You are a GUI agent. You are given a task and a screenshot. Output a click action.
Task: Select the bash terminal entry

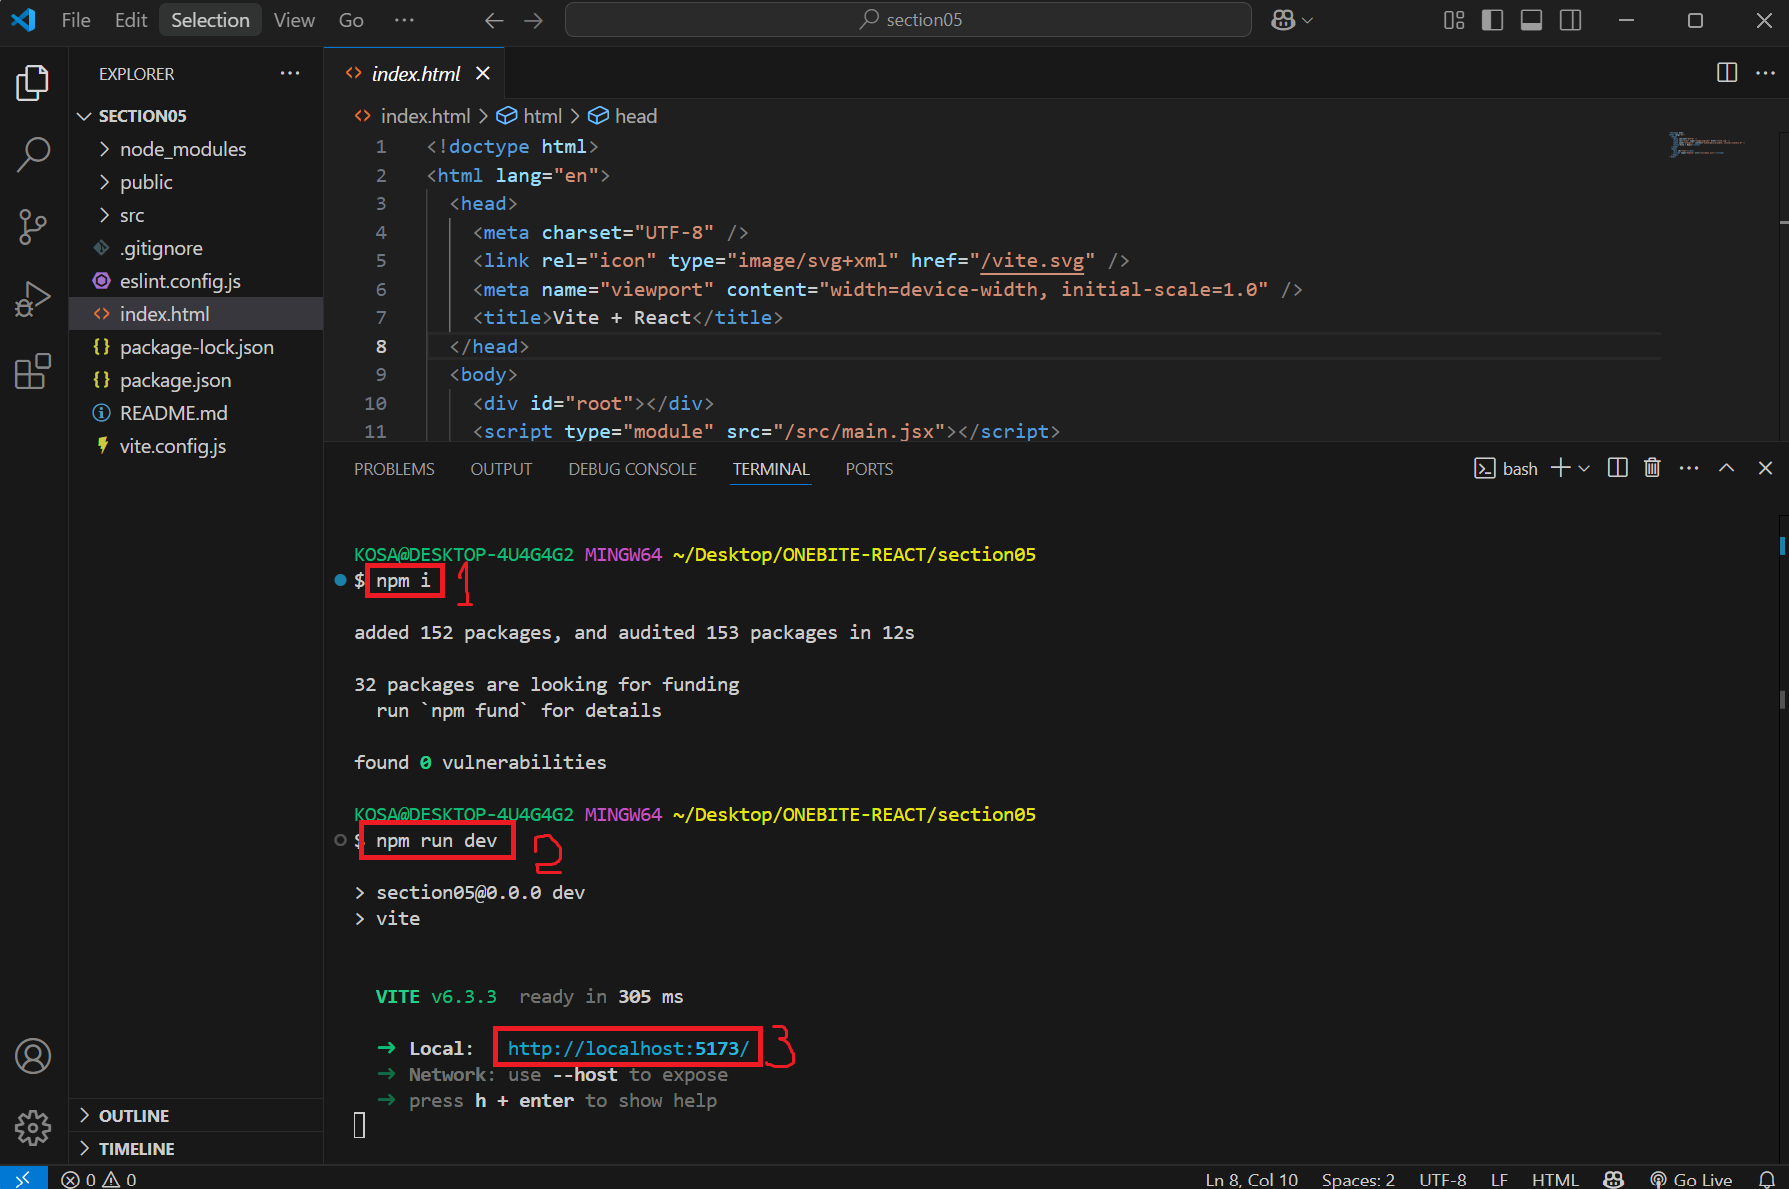(x=1506, y=468)
